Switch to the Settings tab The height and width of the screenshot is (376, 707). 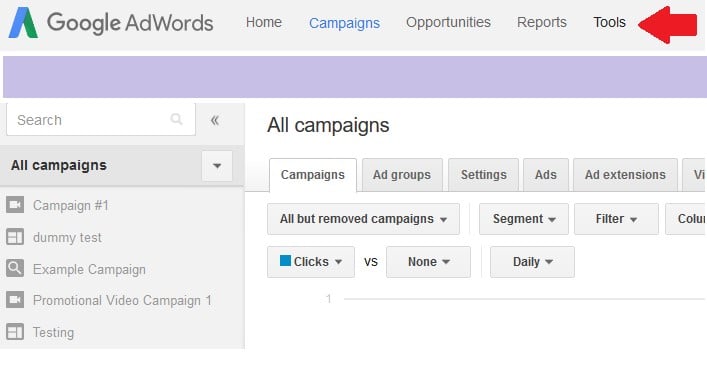(483, 175)
